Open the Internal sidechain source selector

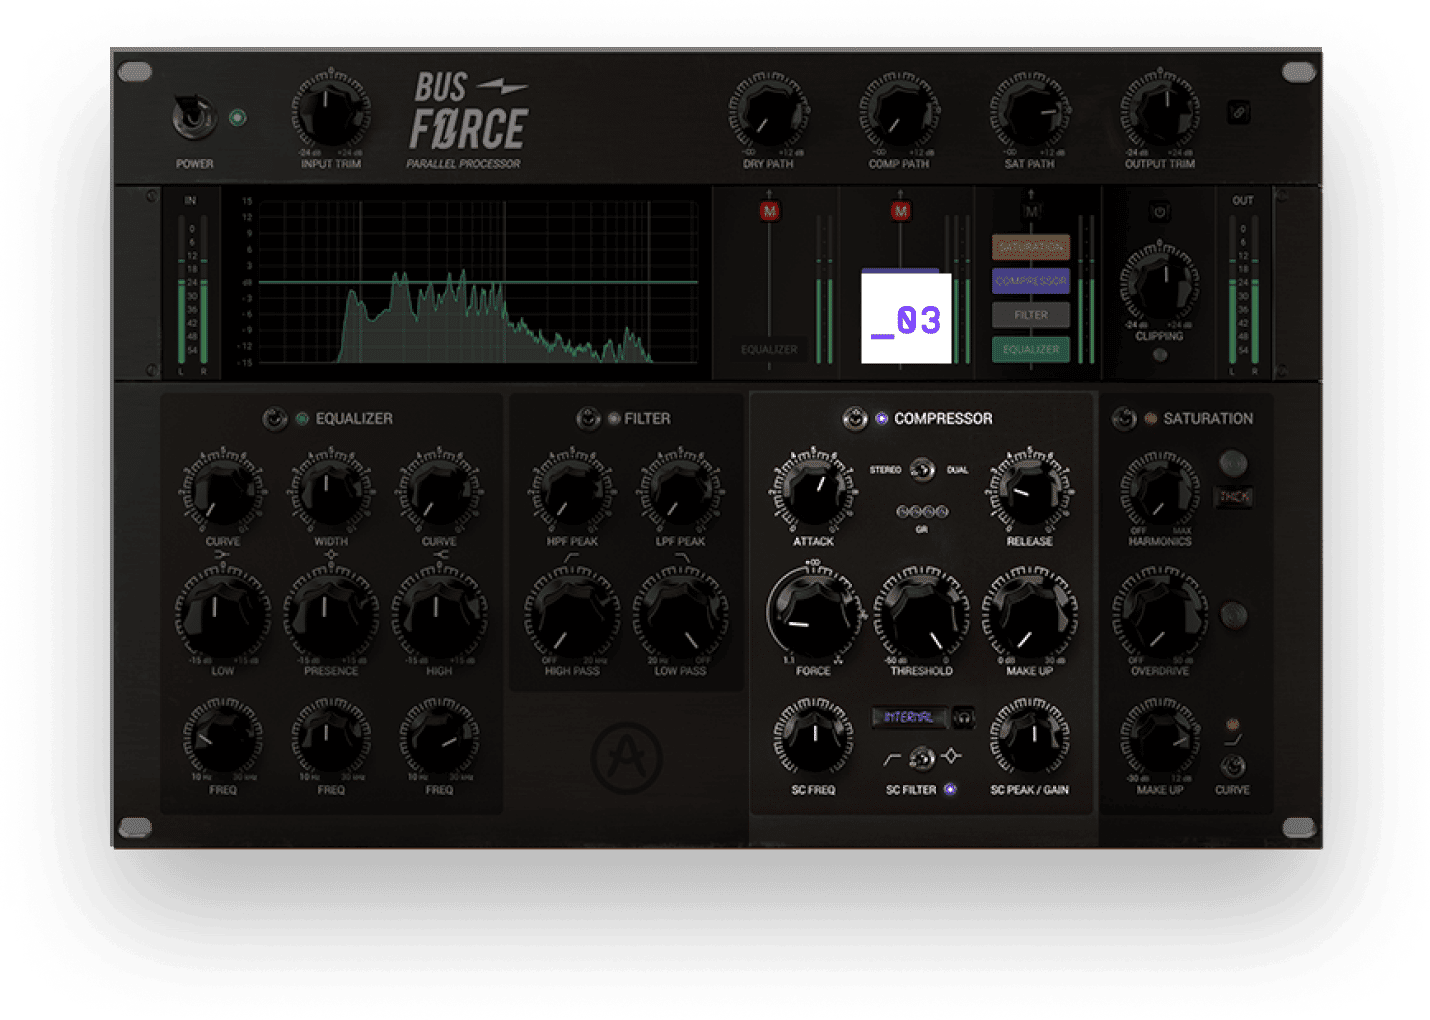[908, 717]
